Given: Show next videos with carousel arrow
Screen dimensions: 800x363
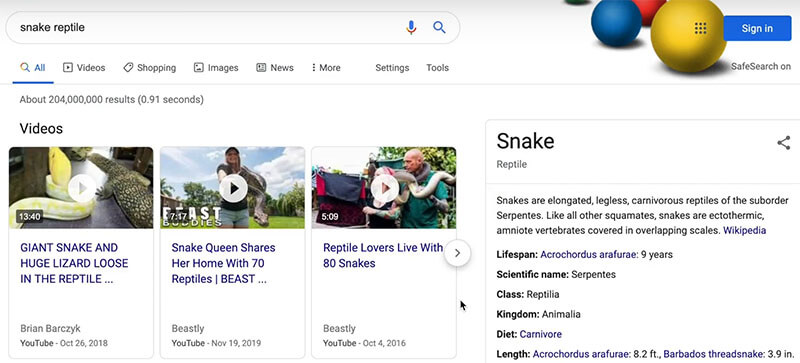Looking at the screenshot, I should 457,253.
